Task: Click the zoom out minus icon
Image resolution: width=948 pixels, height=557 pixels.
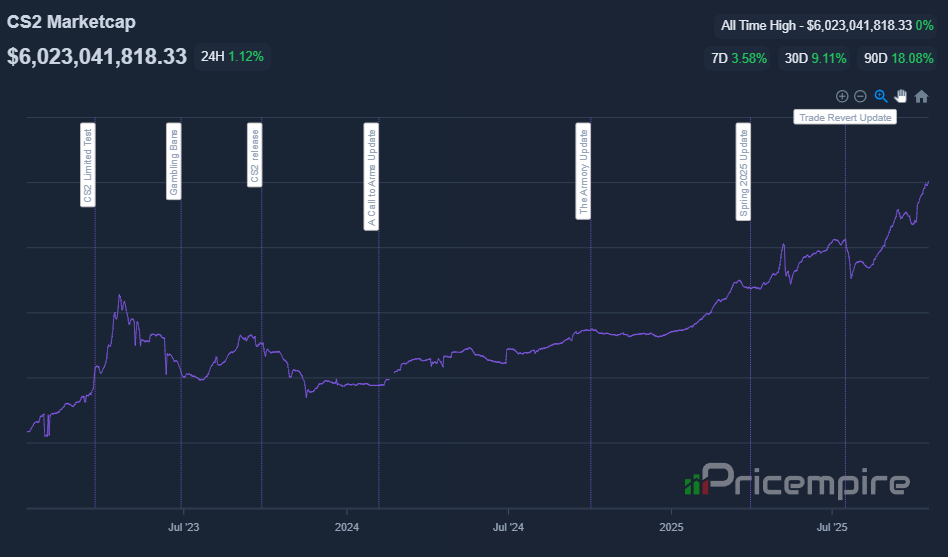Action: 860,96
